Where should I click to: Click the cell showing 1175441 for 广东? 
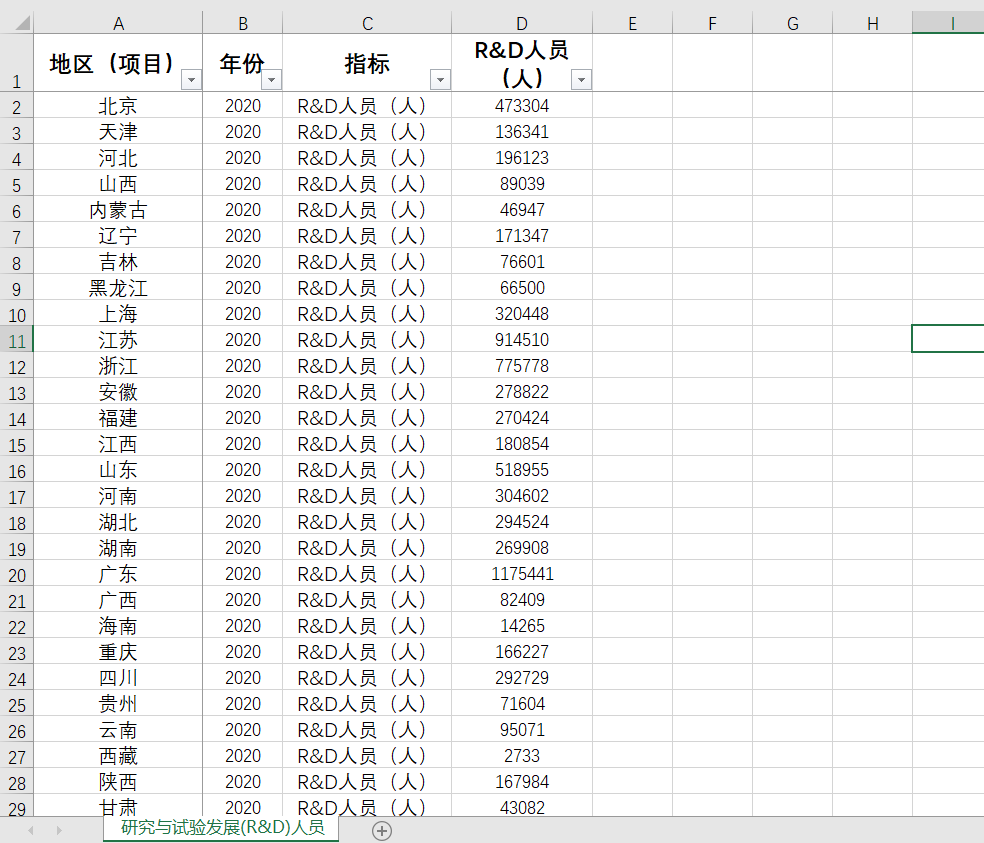tap(521, 574)
